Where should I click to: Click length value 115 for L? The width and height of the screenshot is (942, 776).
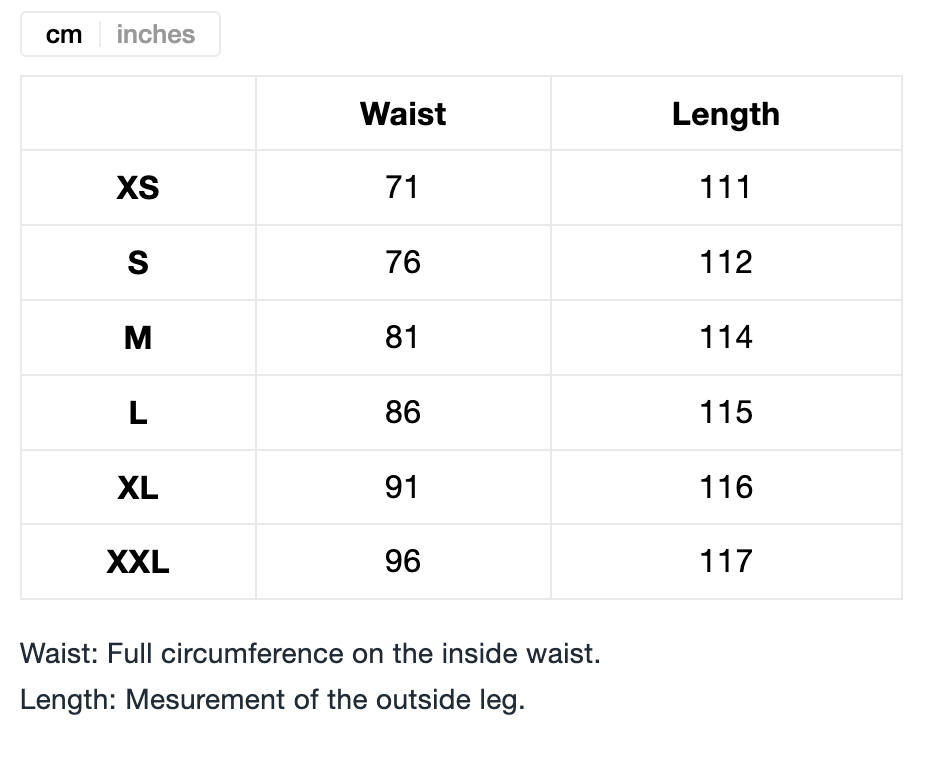725,412
